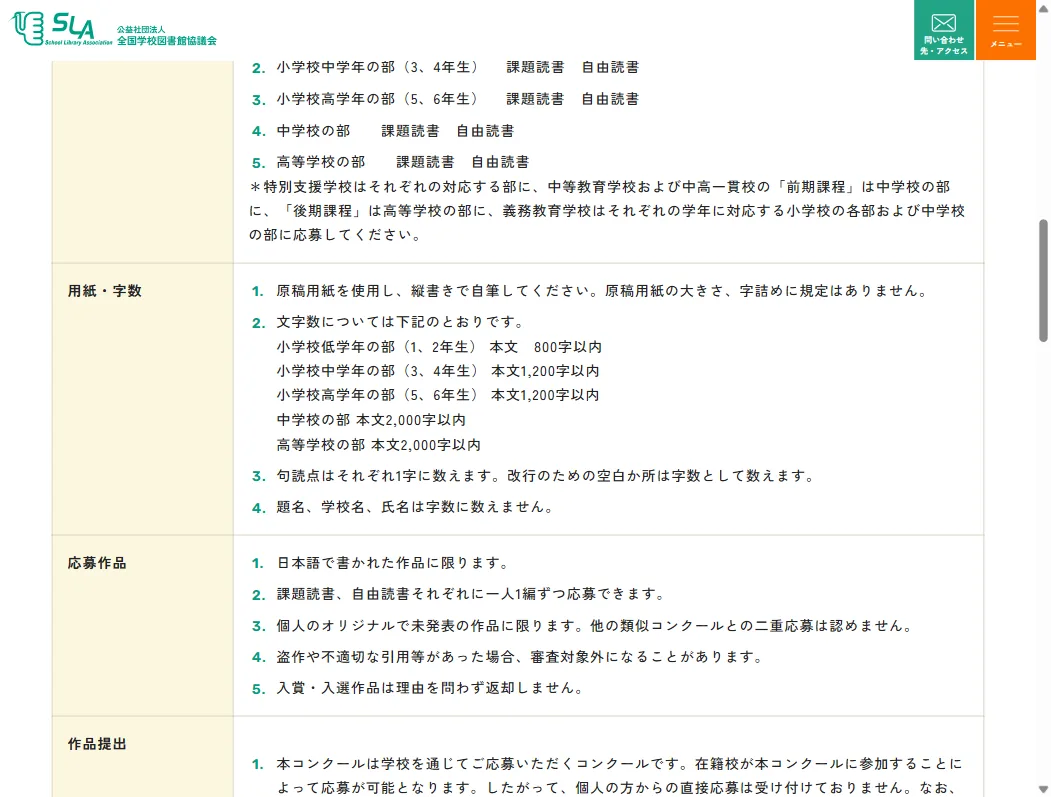Click the 個人のオリジナルで未発表の作品 line
The width and height of the screenshot is (1051, 797).
pos(595,626)
